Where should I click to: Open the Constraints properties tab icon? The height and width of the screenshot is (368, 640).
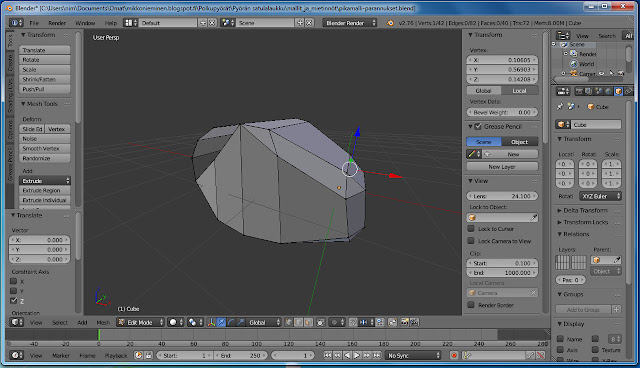tap(628, 91)
